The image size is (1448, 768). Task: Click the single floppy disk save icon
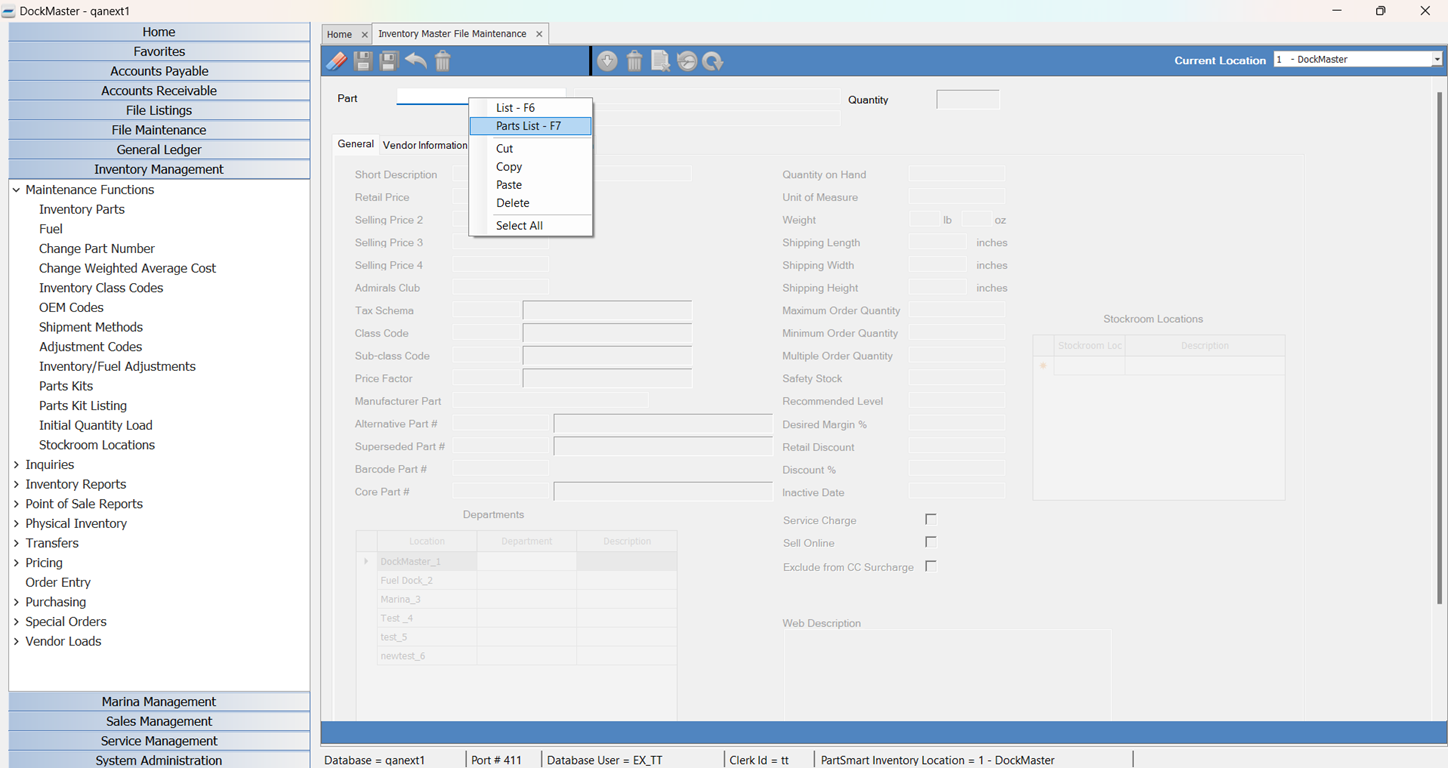pos(363,61)
